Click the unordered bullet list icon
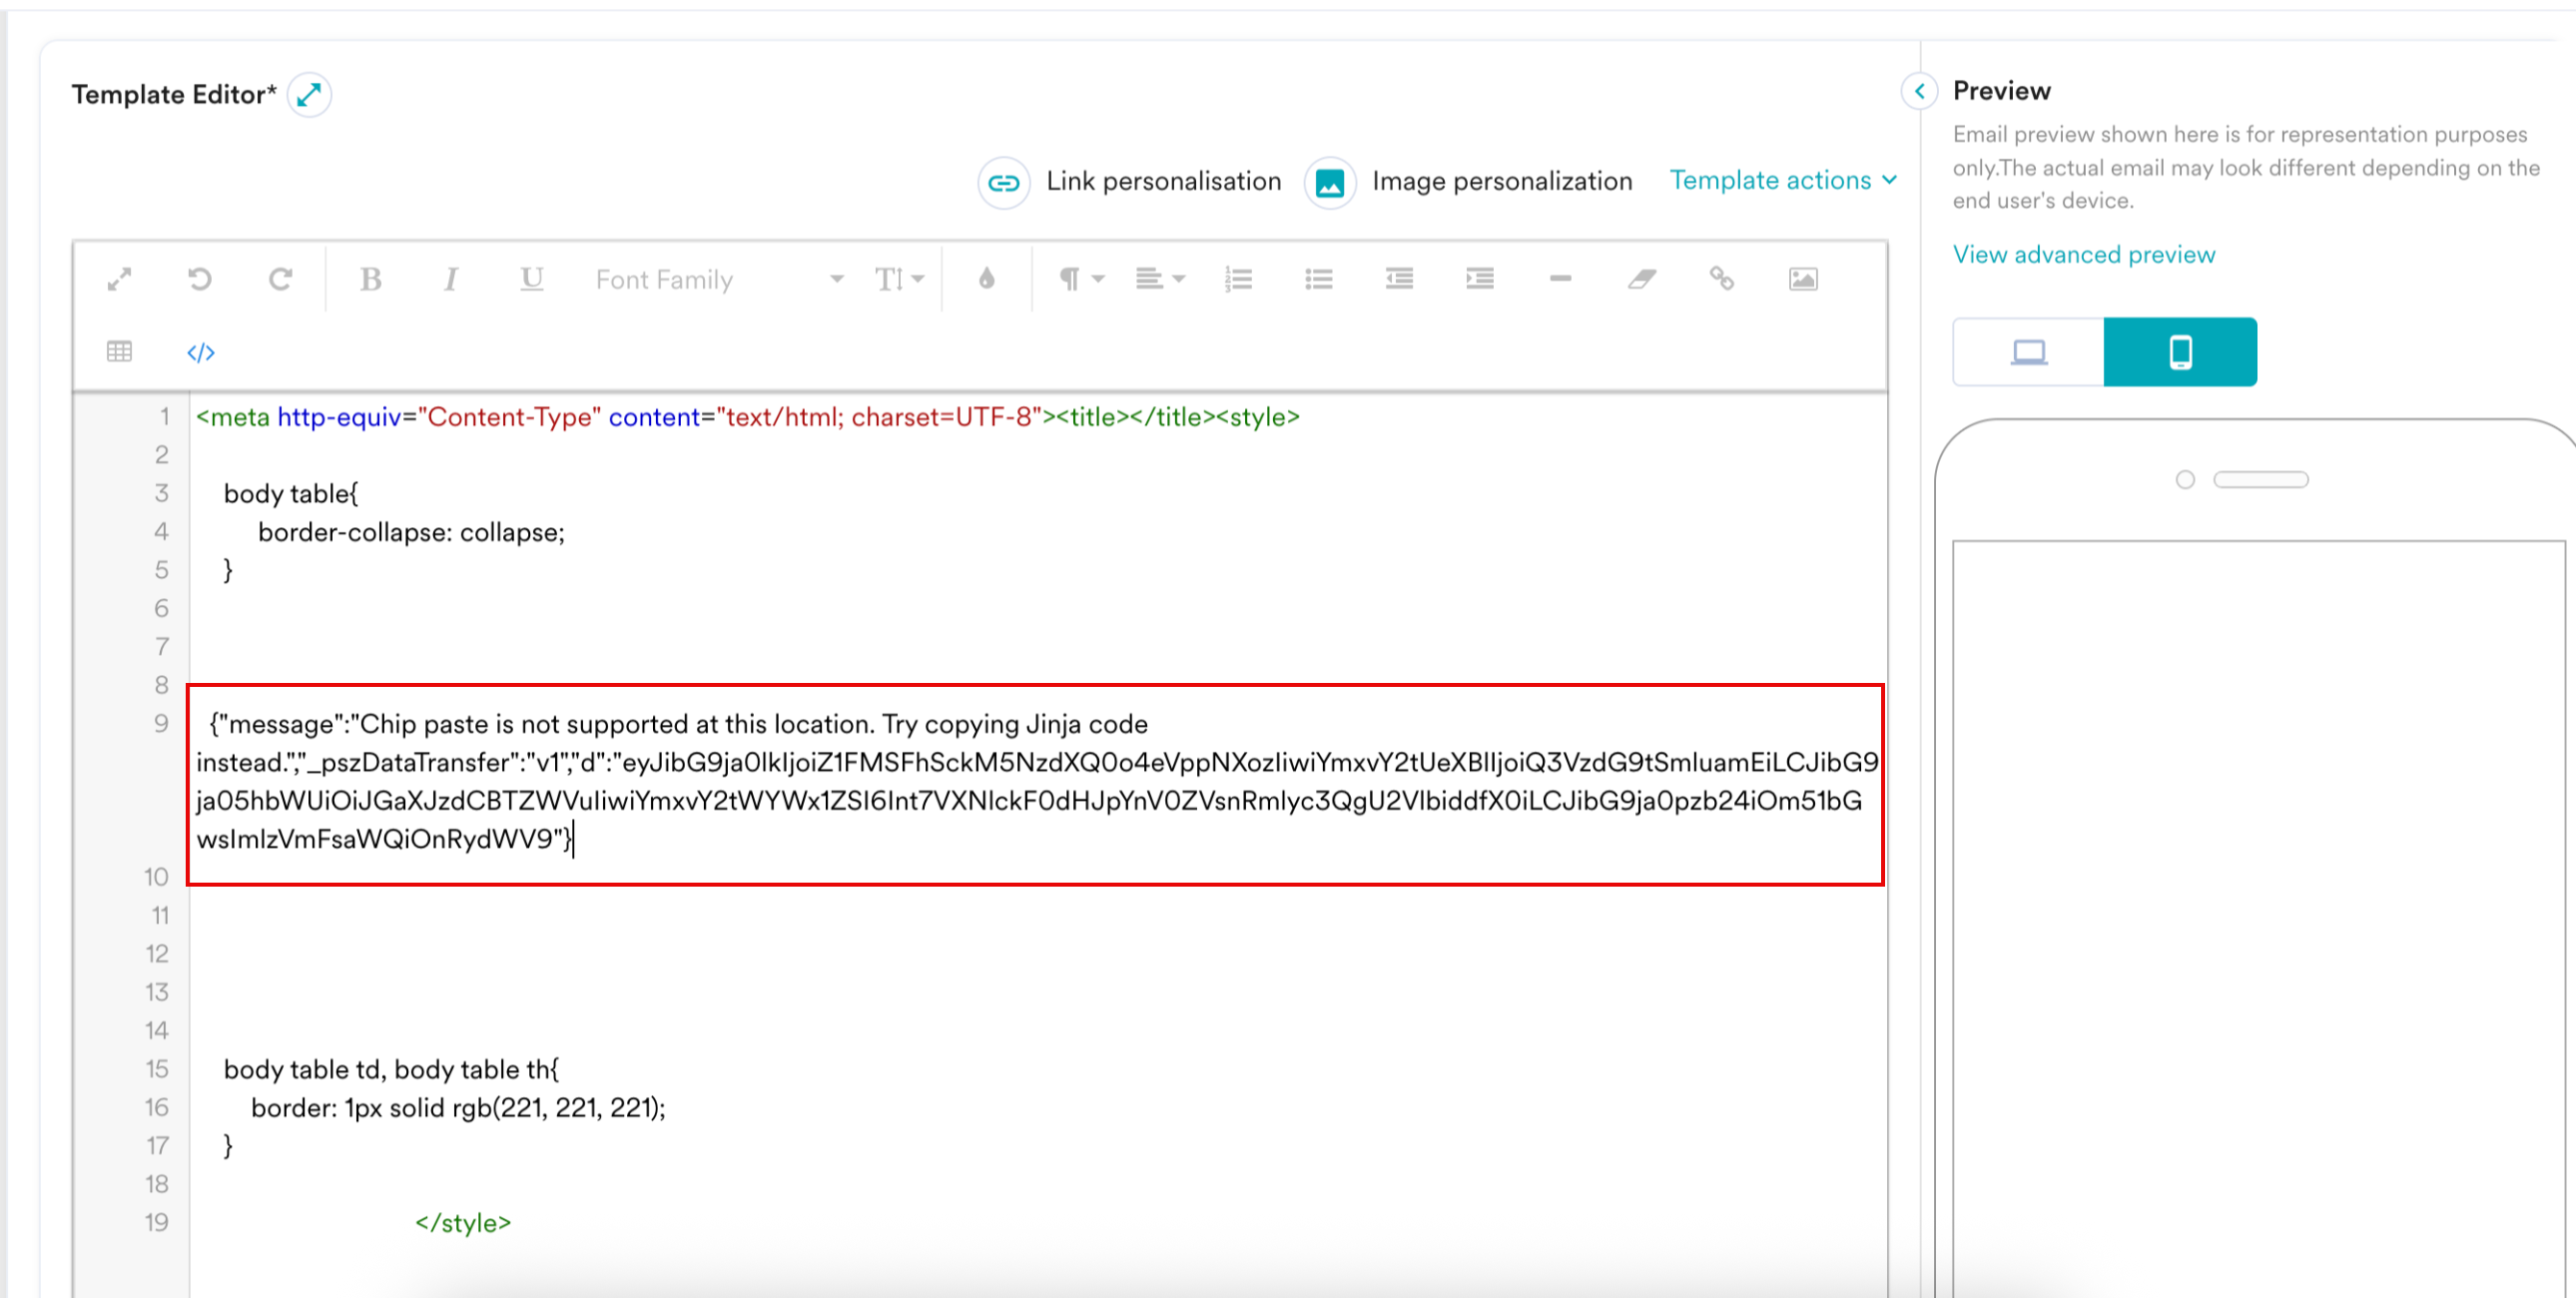Image resolution: width=2576 pixels, height=1298 pixels. [1318, 279]
